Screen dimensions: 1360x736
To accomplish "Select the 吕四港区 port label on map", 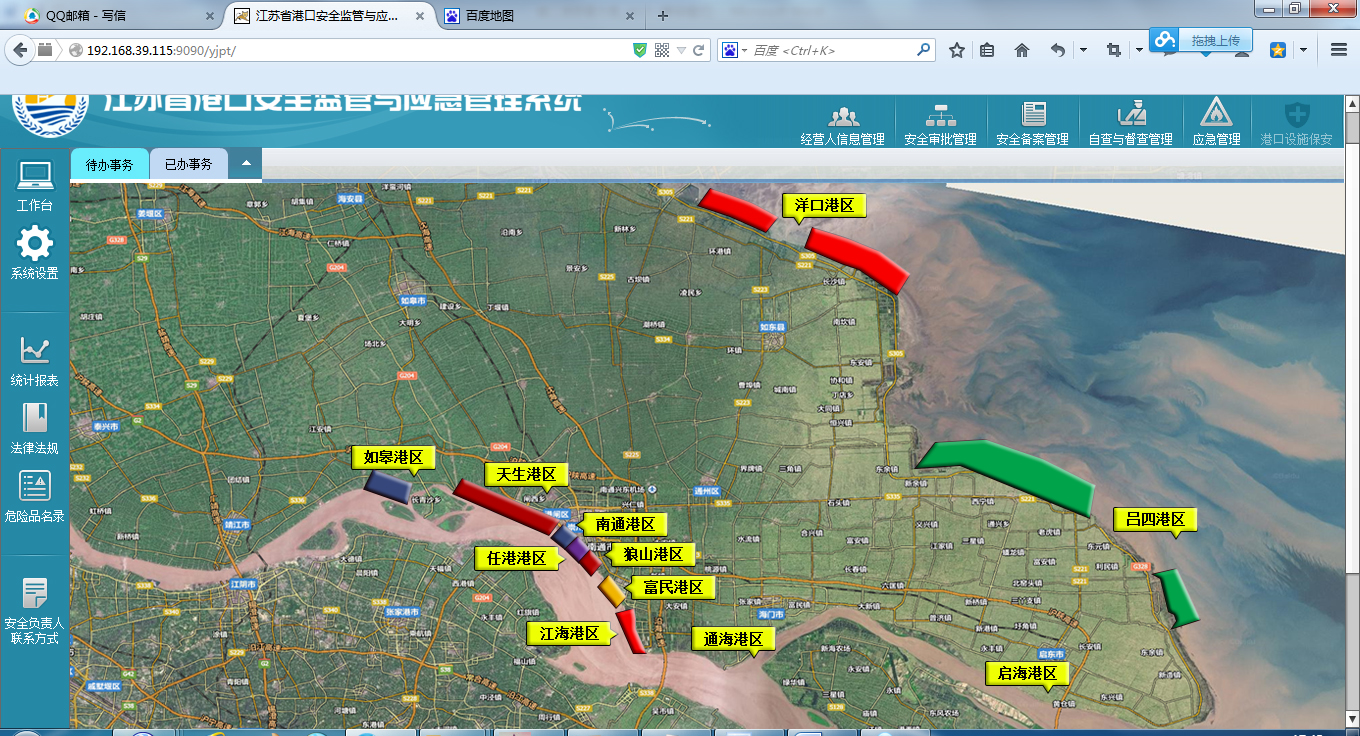I will [x=1154, y=520].
